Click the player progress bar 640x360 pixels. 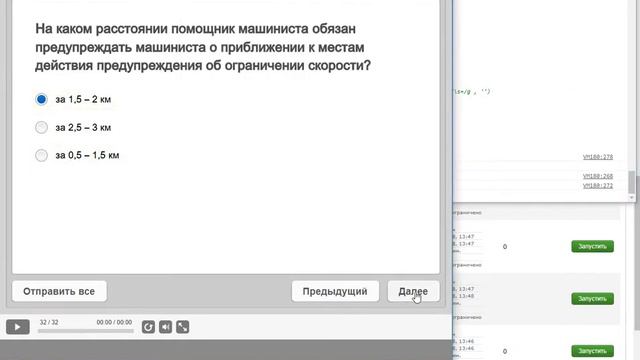[86, 331]
